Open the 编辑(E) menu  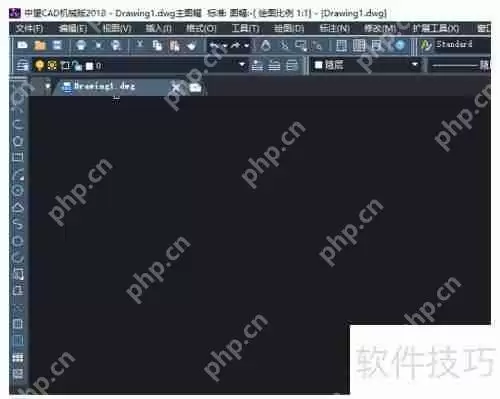(x=73, y=29)
